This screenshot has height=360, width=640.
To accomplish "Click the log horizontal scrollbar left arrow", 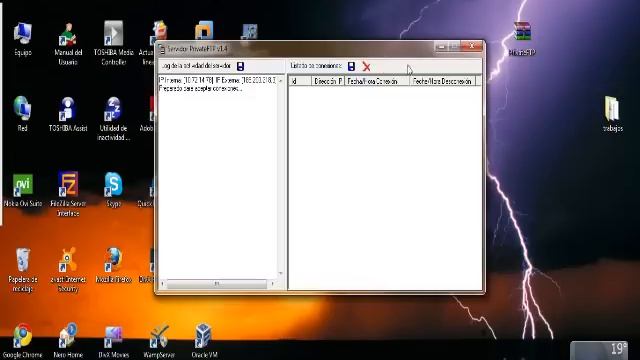I will (162, 283).
